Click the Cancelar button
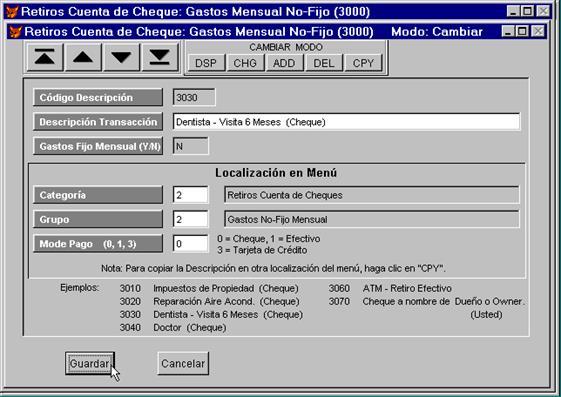Image resolution: width=561 pixels, height=397 pixels. [183, 363]
